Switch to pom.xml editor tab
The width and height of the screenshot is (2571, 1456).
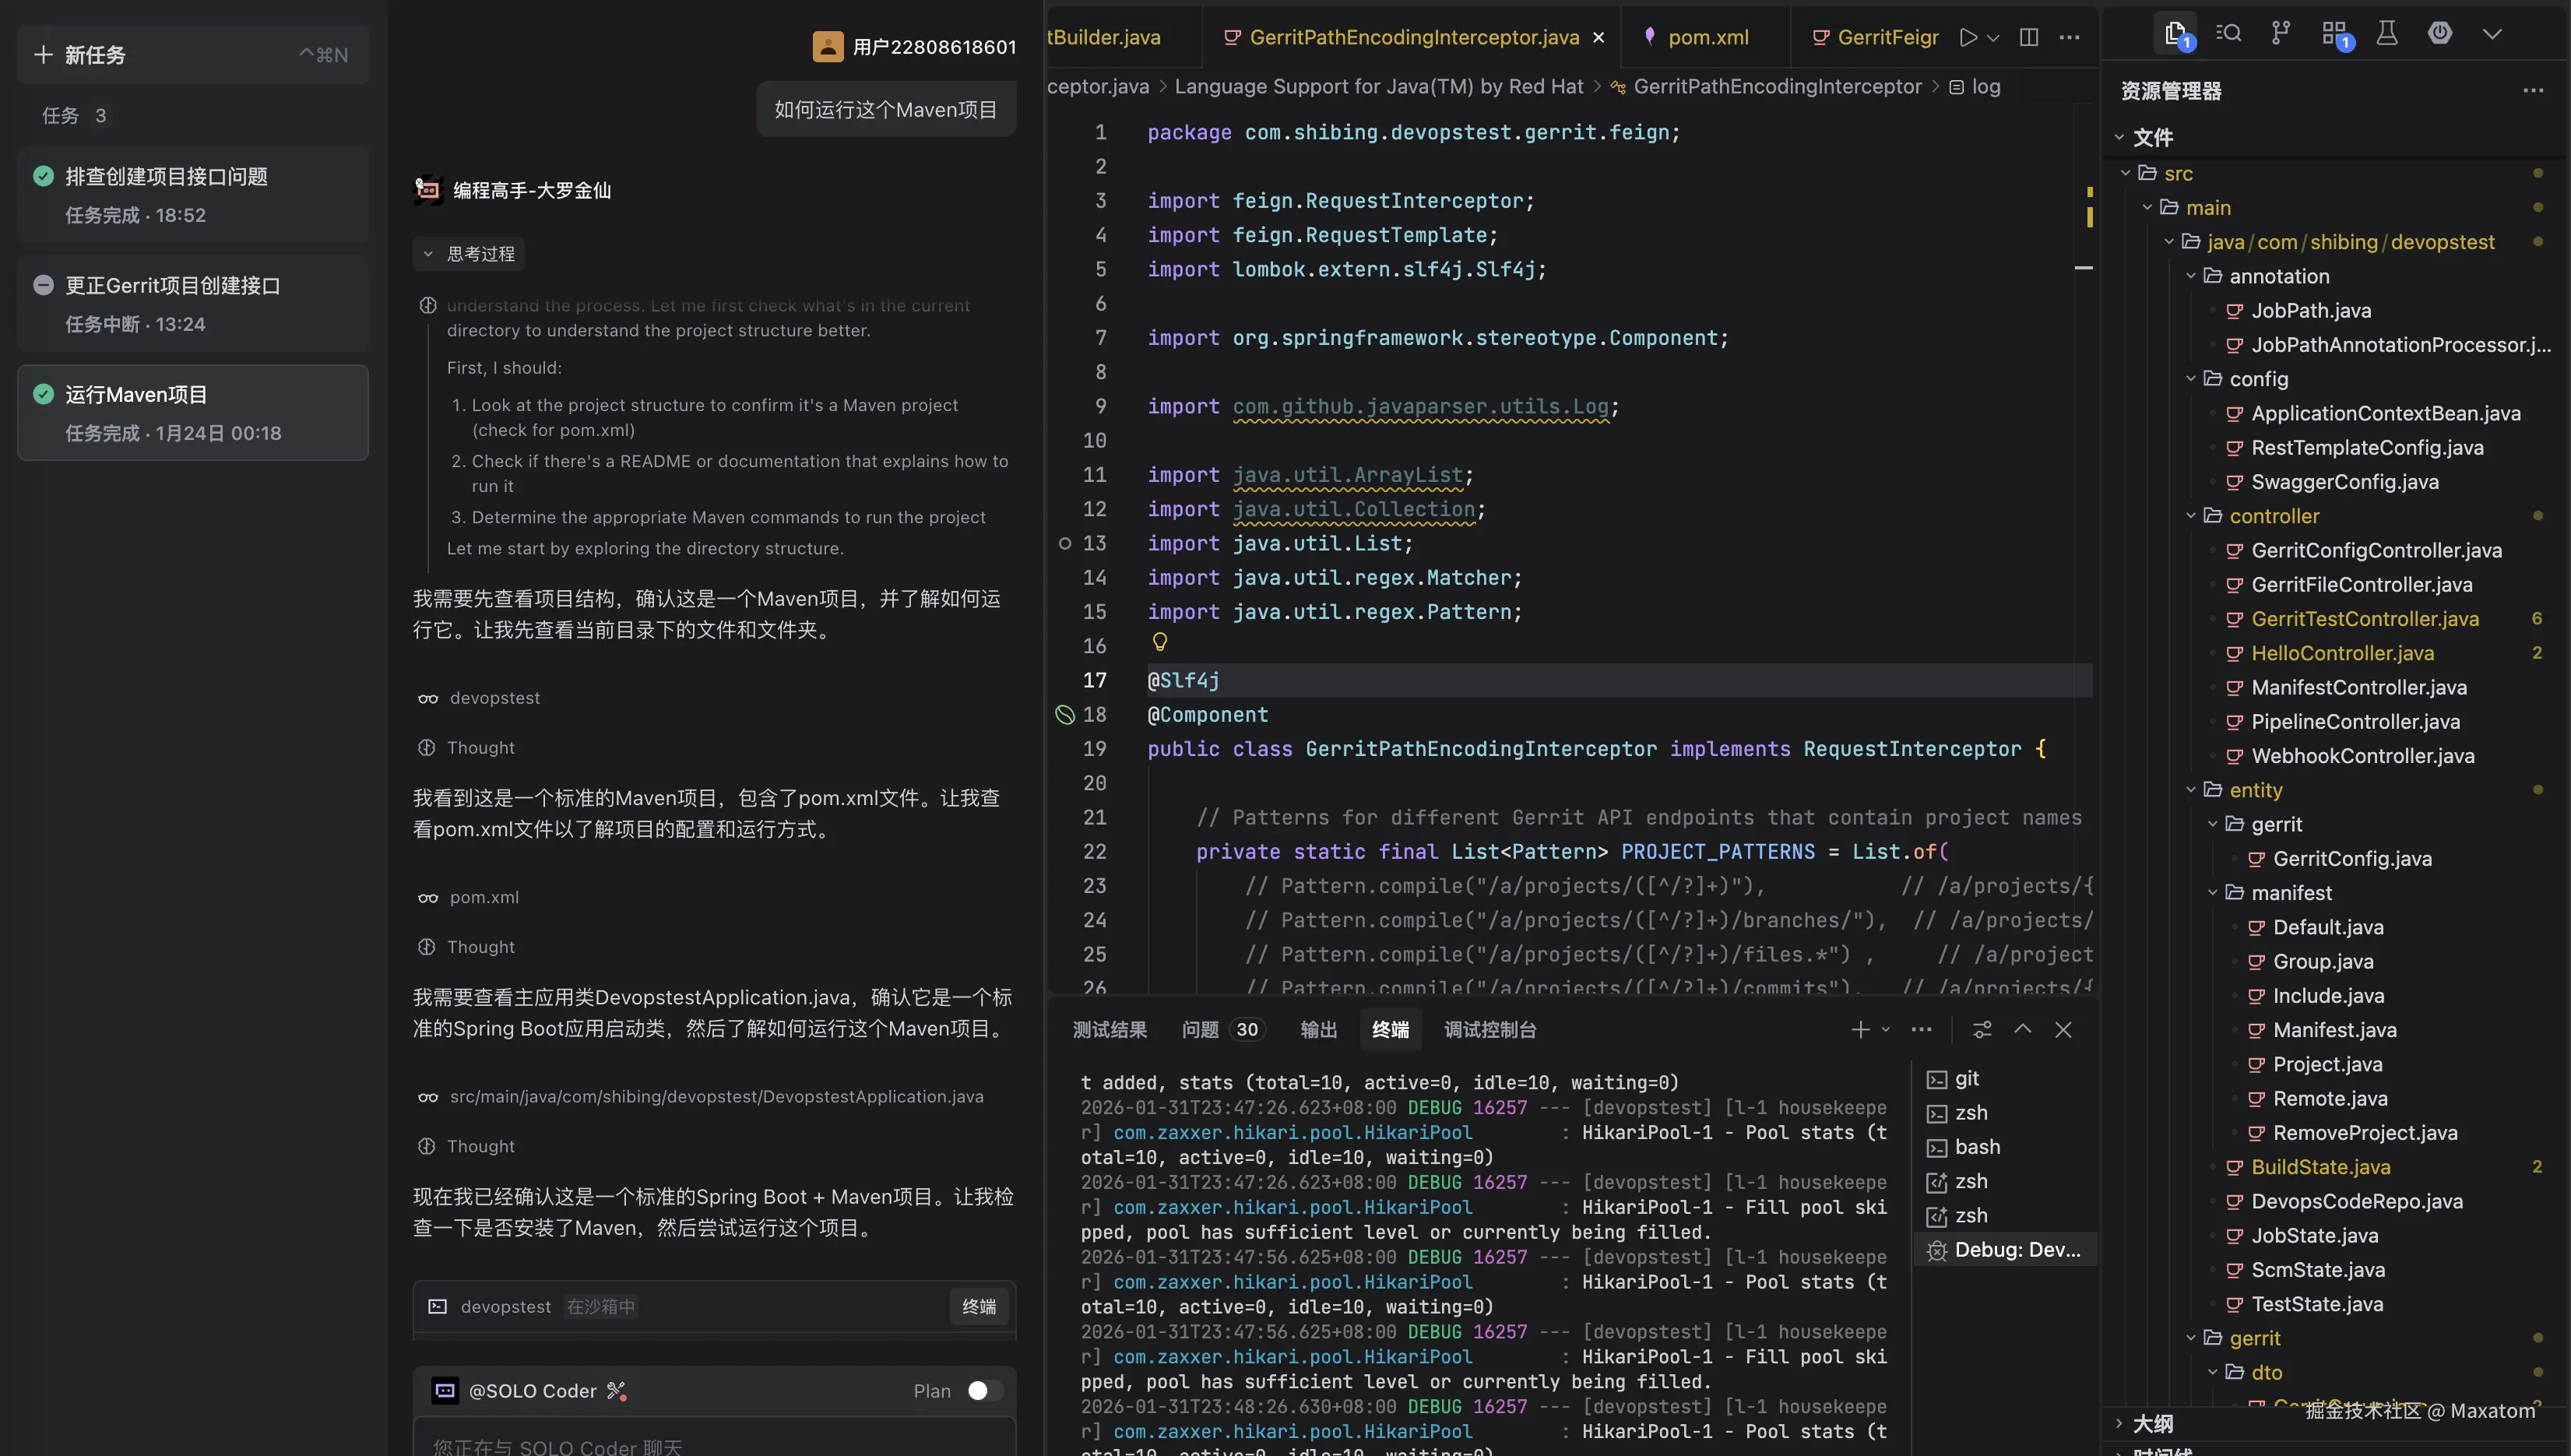pyautogui.click(x=1707, y=37)
